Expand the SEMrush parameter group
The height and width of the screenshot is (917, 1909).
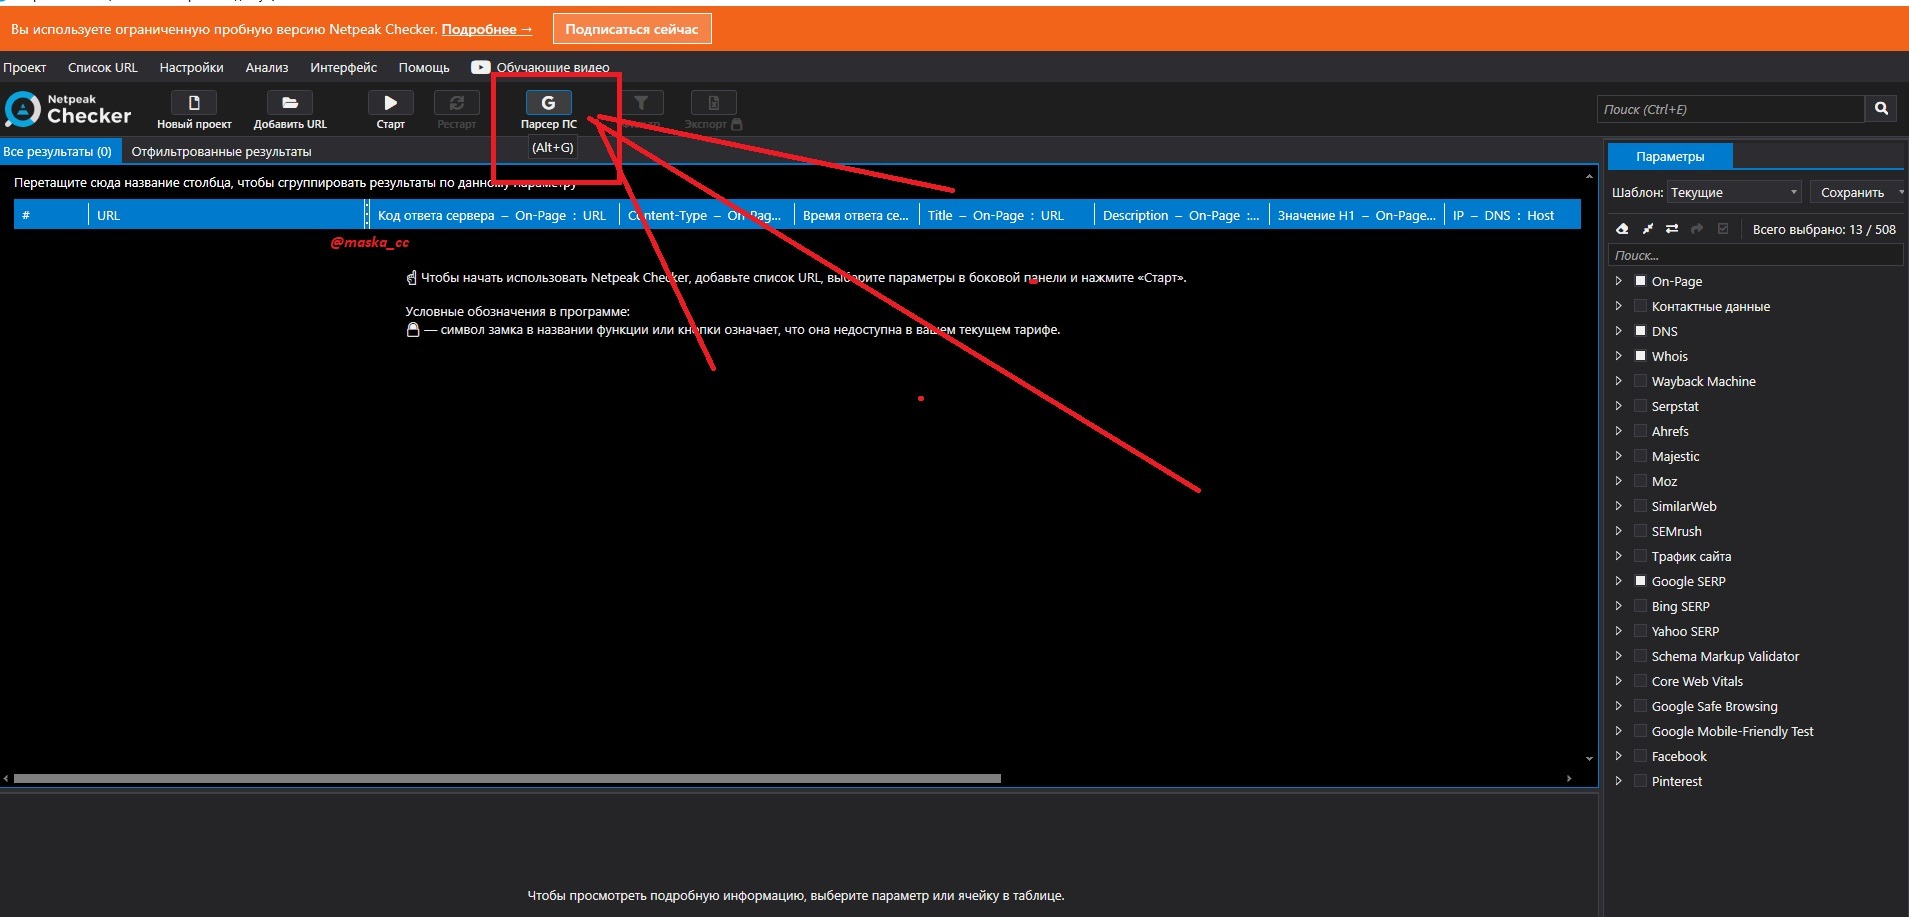pyautogui.click(x=1618, y=531)
